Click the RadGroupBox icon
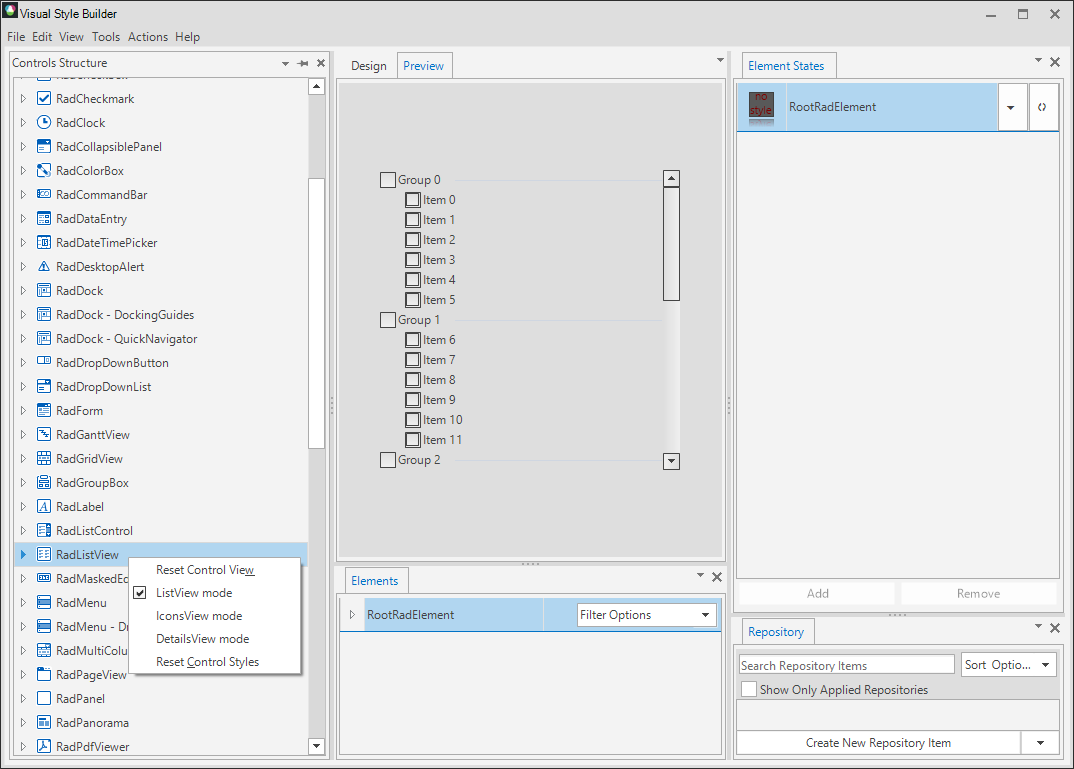 coord(44,482)
